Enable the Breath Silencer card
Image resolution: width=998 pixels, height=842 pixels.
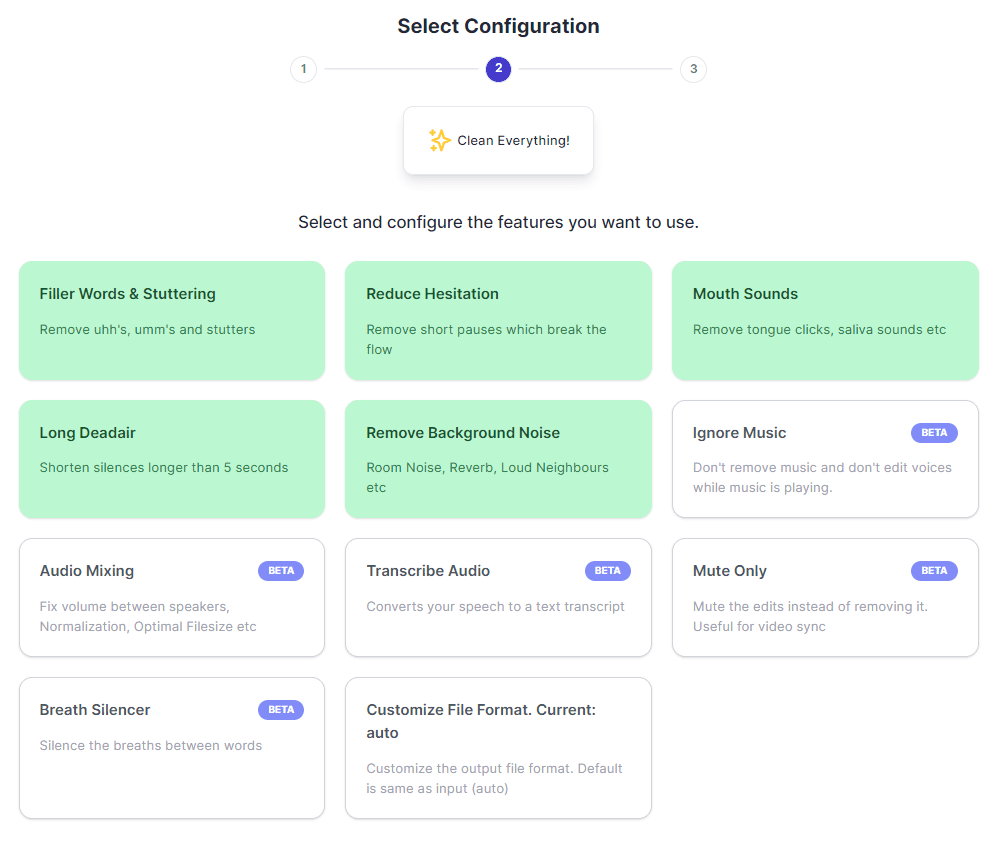(172, 748)
